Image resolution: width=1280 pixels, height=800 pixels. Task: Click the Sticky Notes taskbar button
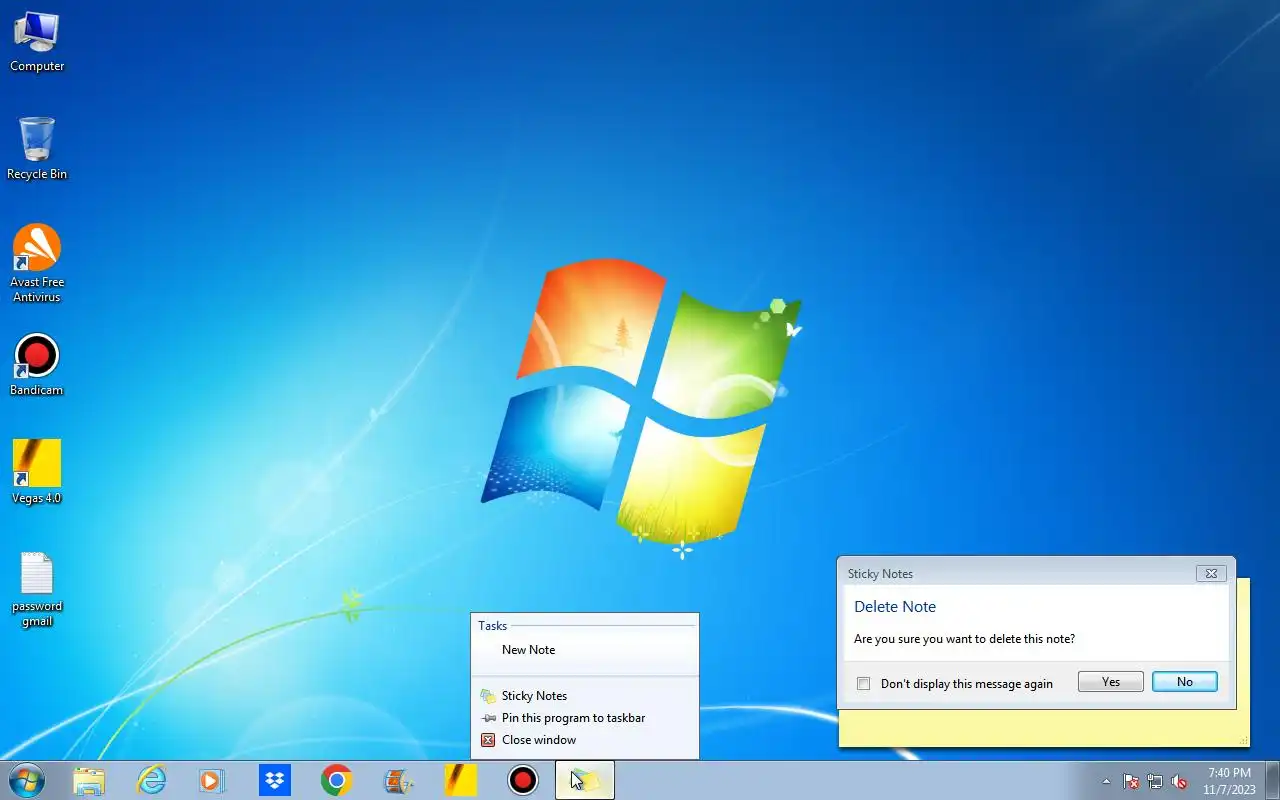585,780
